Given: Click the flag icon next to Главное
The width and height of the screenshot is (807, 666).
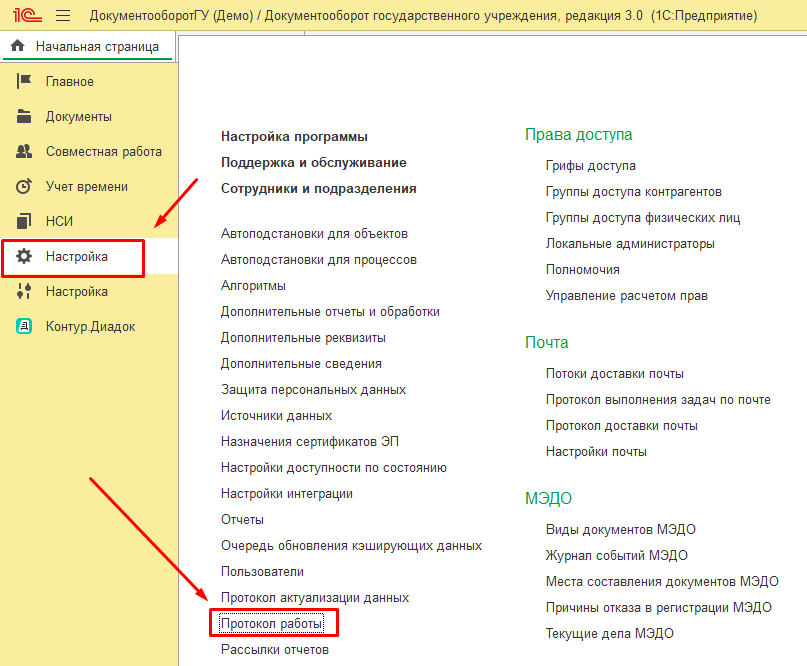Looking at the screenshot, I should click(24, 81).
